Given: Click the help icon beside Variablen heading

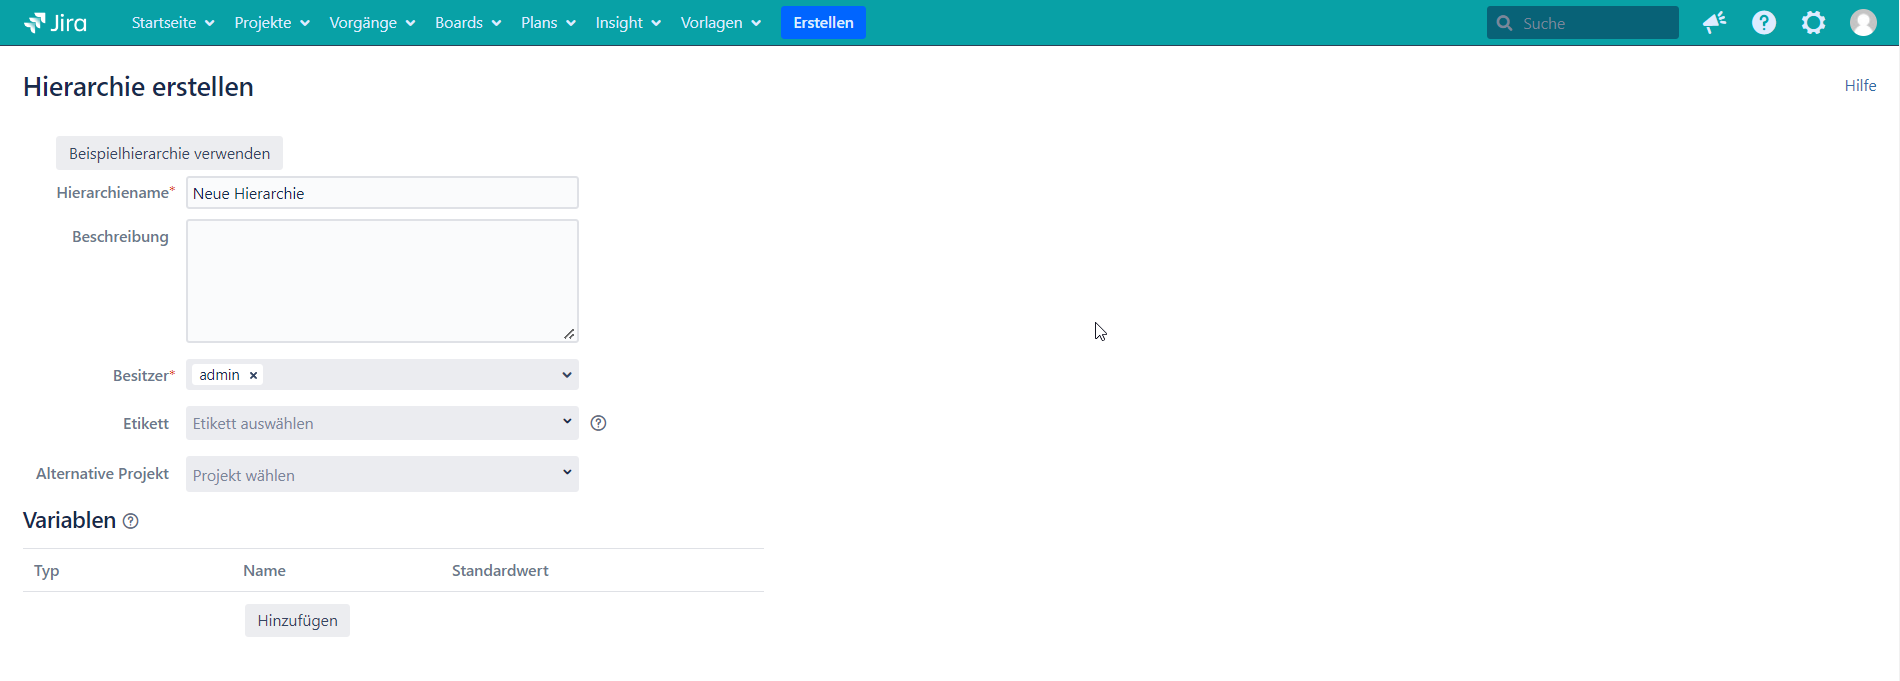Looking at the screenshot, I should click(x=131, y=521).
